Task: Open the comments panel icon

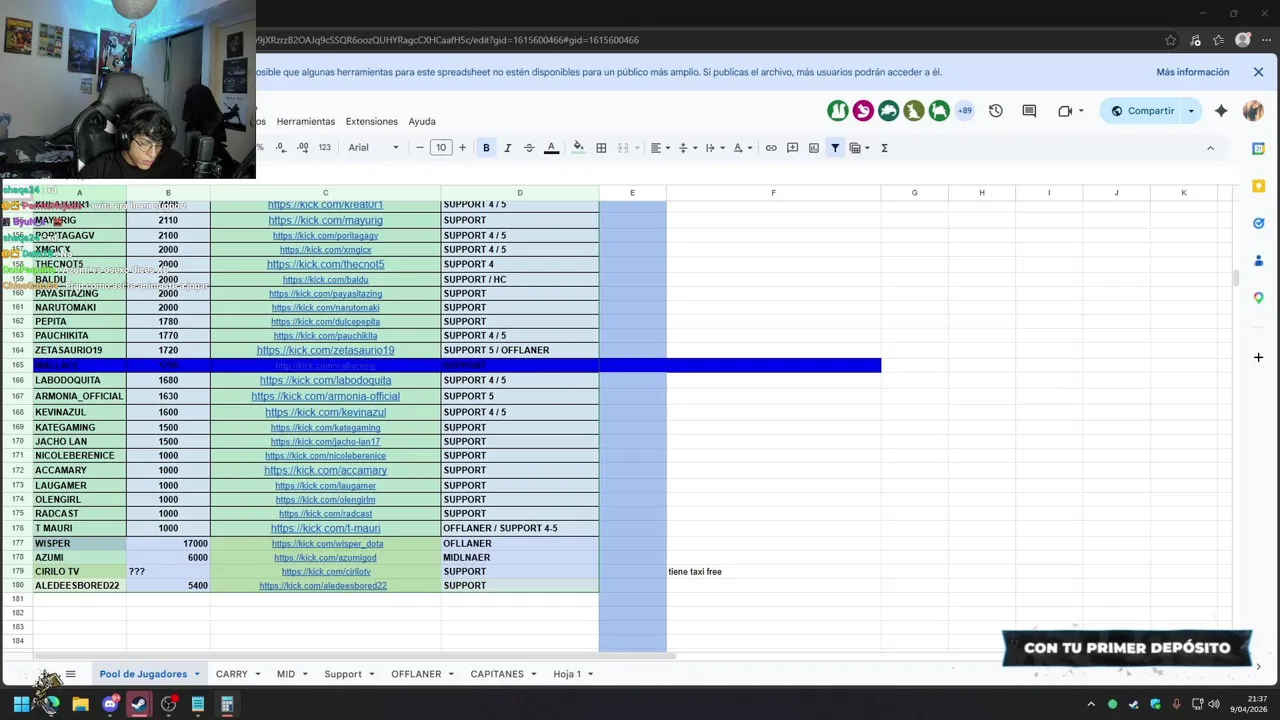Action: tap(1029, 111)
